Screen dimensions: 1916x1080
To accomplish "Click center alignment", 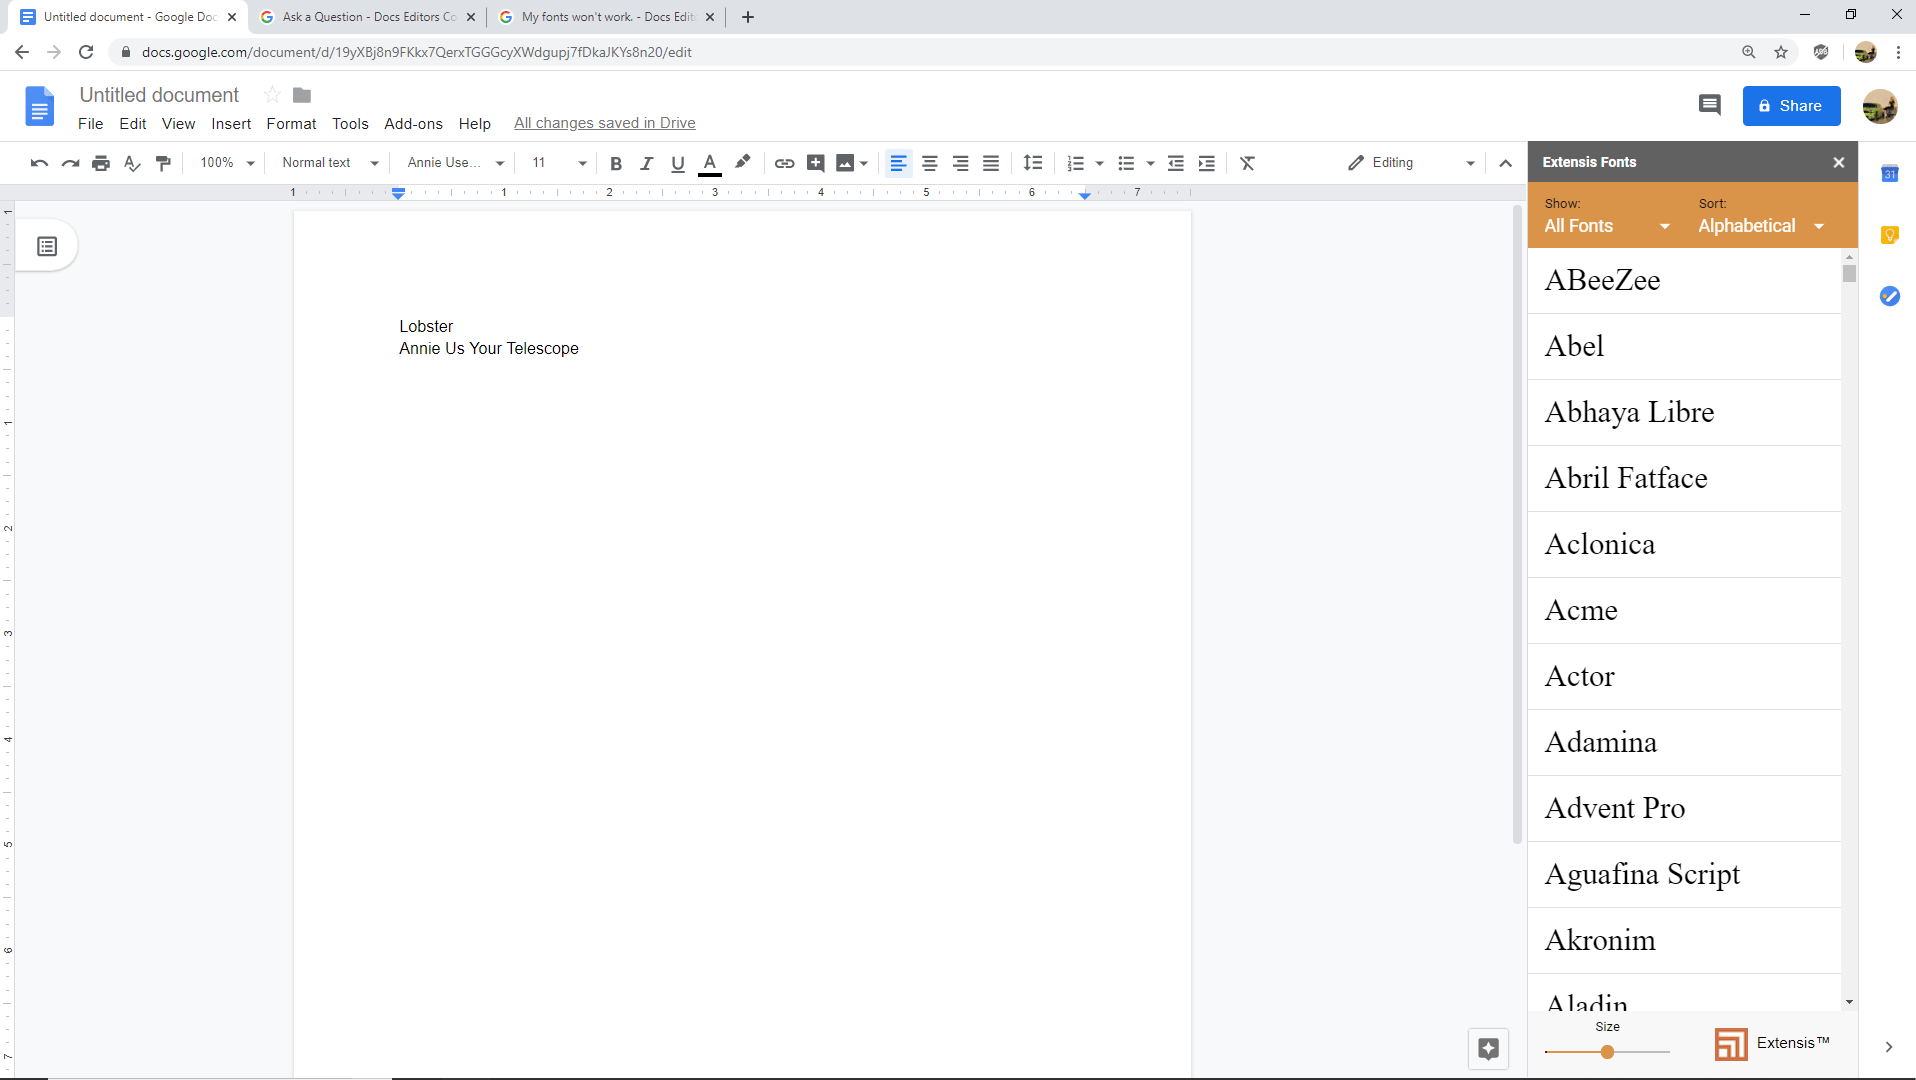I will (930, 163).
